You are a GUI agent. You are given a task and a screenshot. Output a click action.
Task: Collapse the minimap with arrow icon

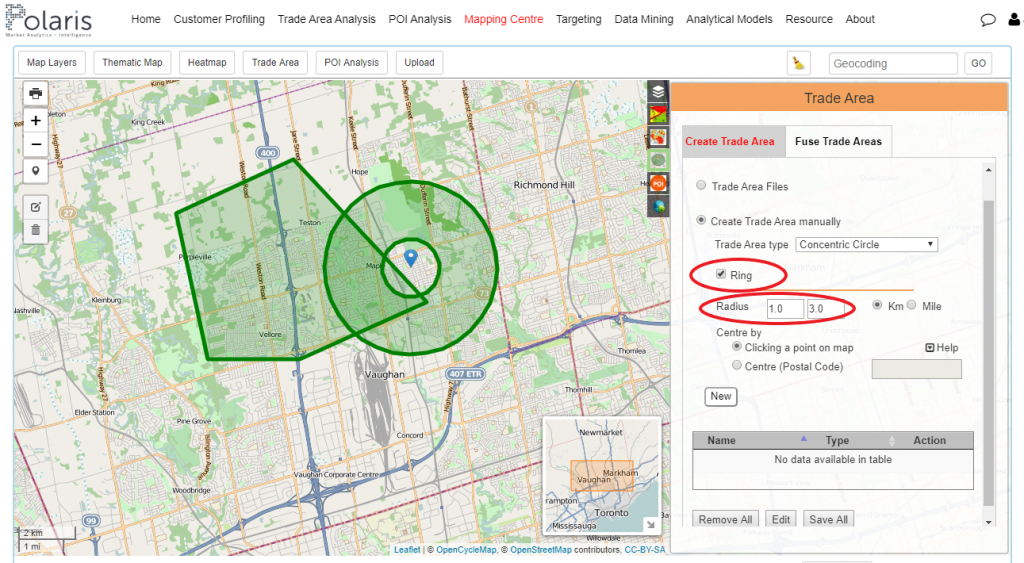click(x=651, y=524)
